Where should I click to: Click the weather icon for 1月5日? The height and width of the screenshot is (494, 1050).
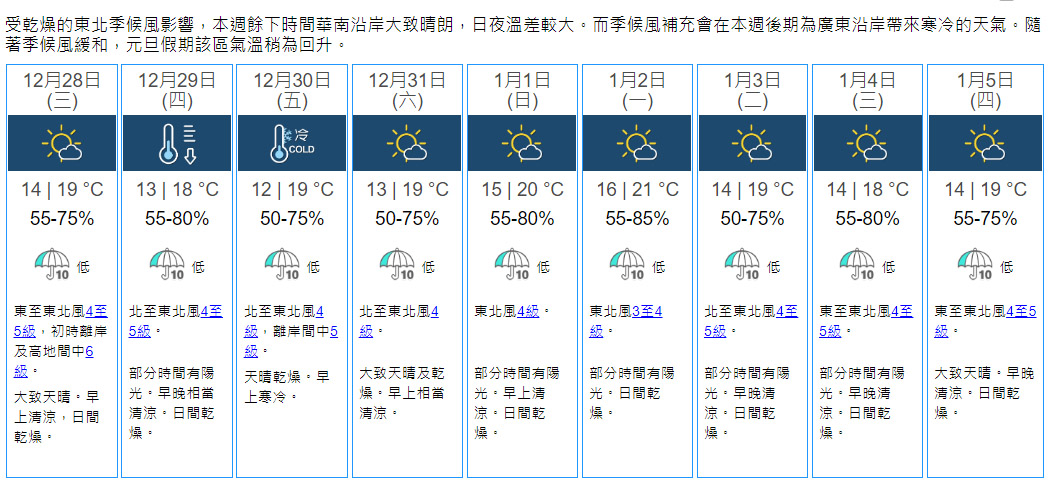[983, 144]
